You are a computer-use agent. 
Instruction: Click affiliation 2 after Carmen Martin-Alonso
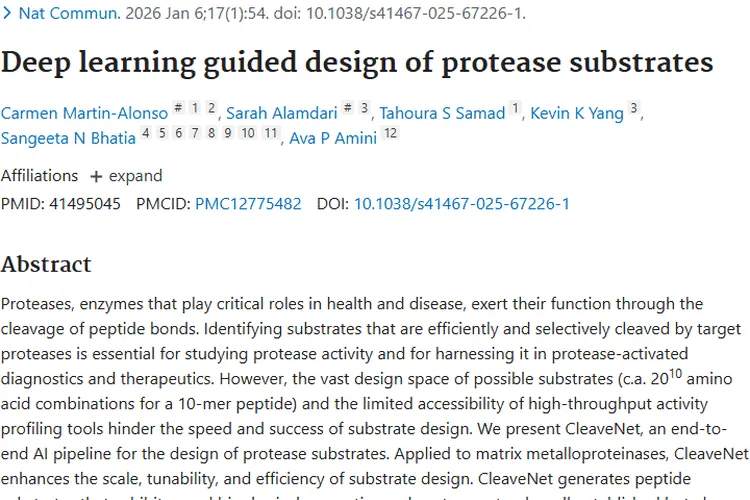(x=212, y=109)
